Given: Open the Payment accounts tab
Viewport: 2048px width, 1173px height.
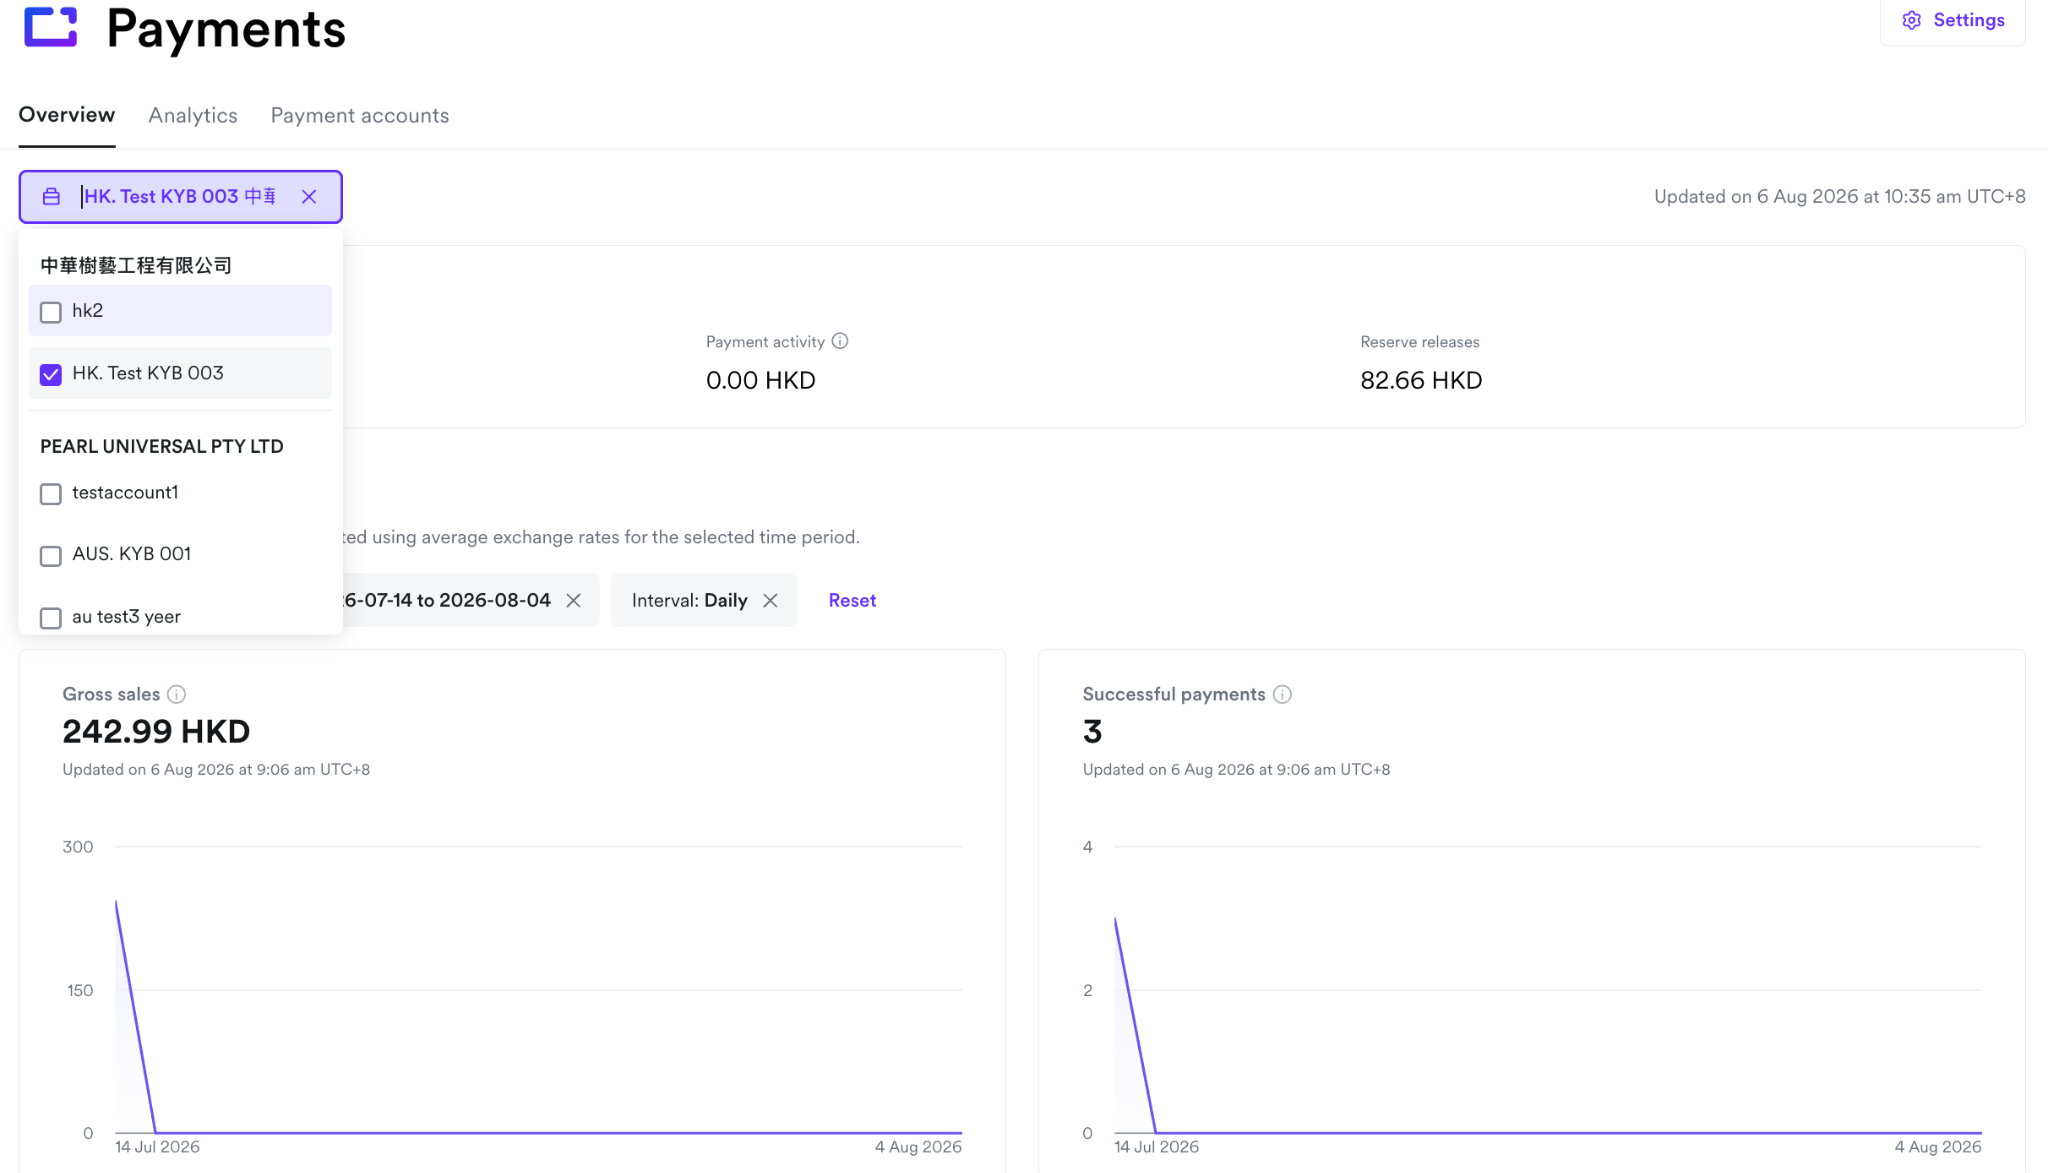Looking at the screenshot, I should (x=360, y=115).
